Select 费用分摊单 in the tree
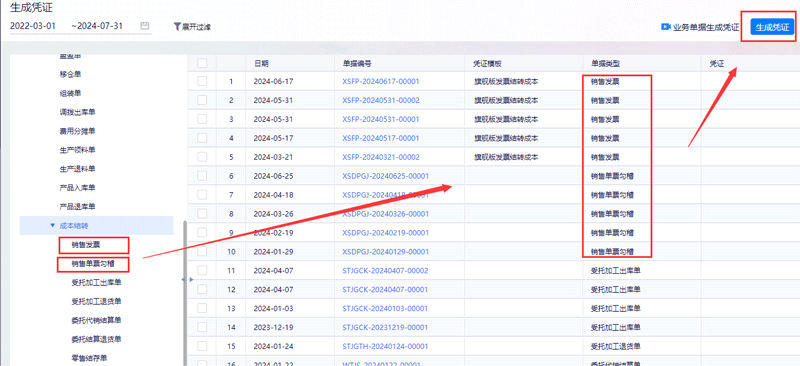This screenshot has width=800, height=366. [78, 131]
